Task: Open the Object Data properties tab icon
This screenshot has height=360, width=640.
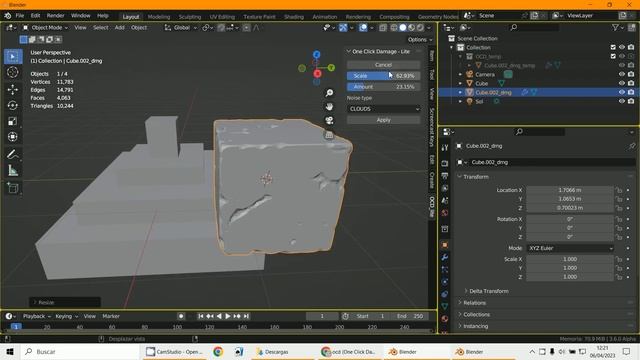Action: (445, 306)
